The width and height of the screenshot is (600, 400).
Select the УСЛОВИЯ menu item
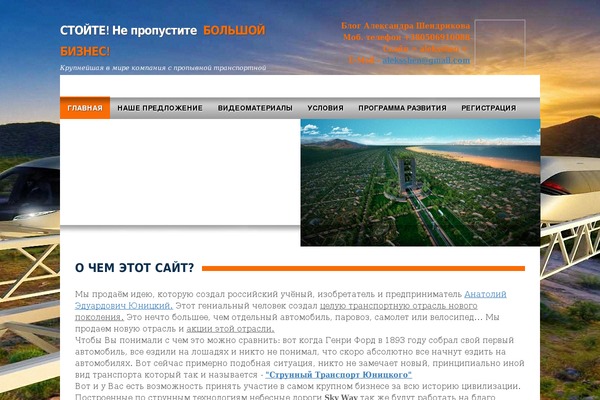coord(325,108)
